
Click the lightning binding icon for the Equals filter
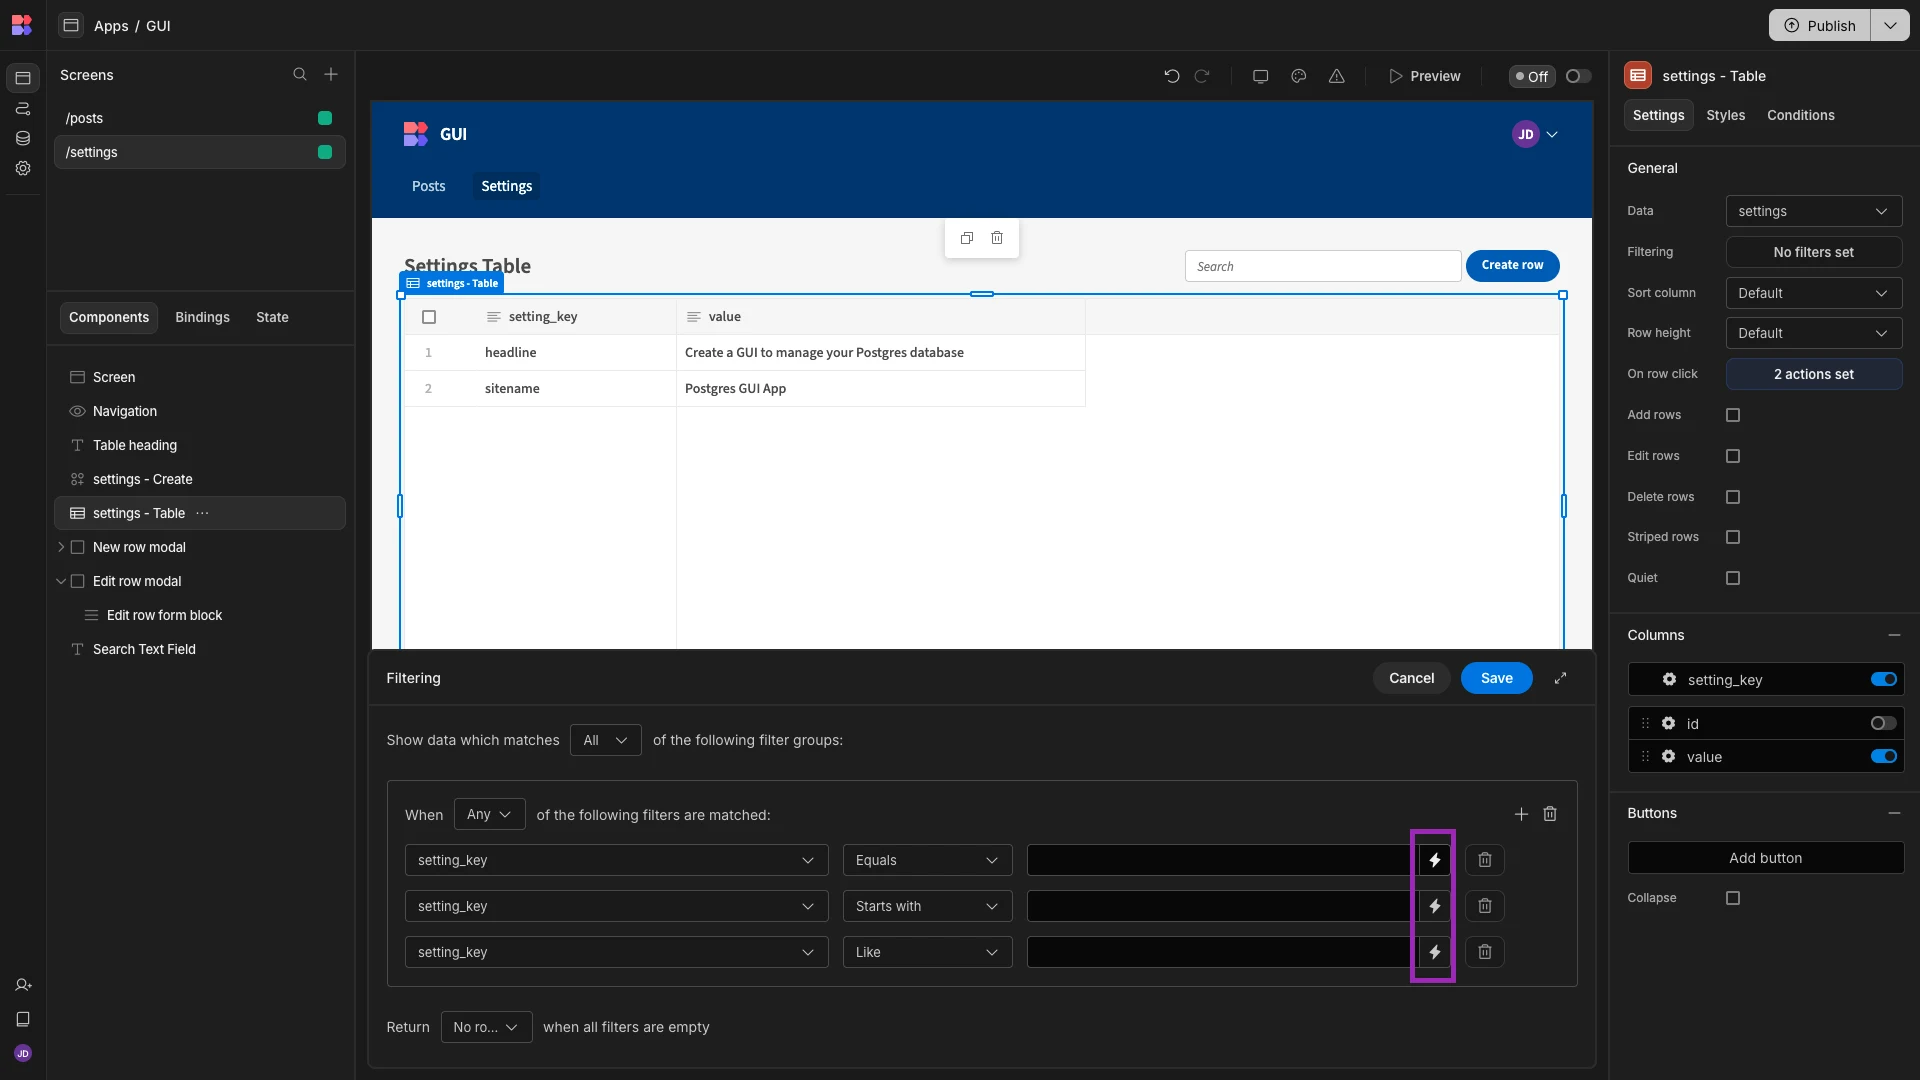point(1434,860)
